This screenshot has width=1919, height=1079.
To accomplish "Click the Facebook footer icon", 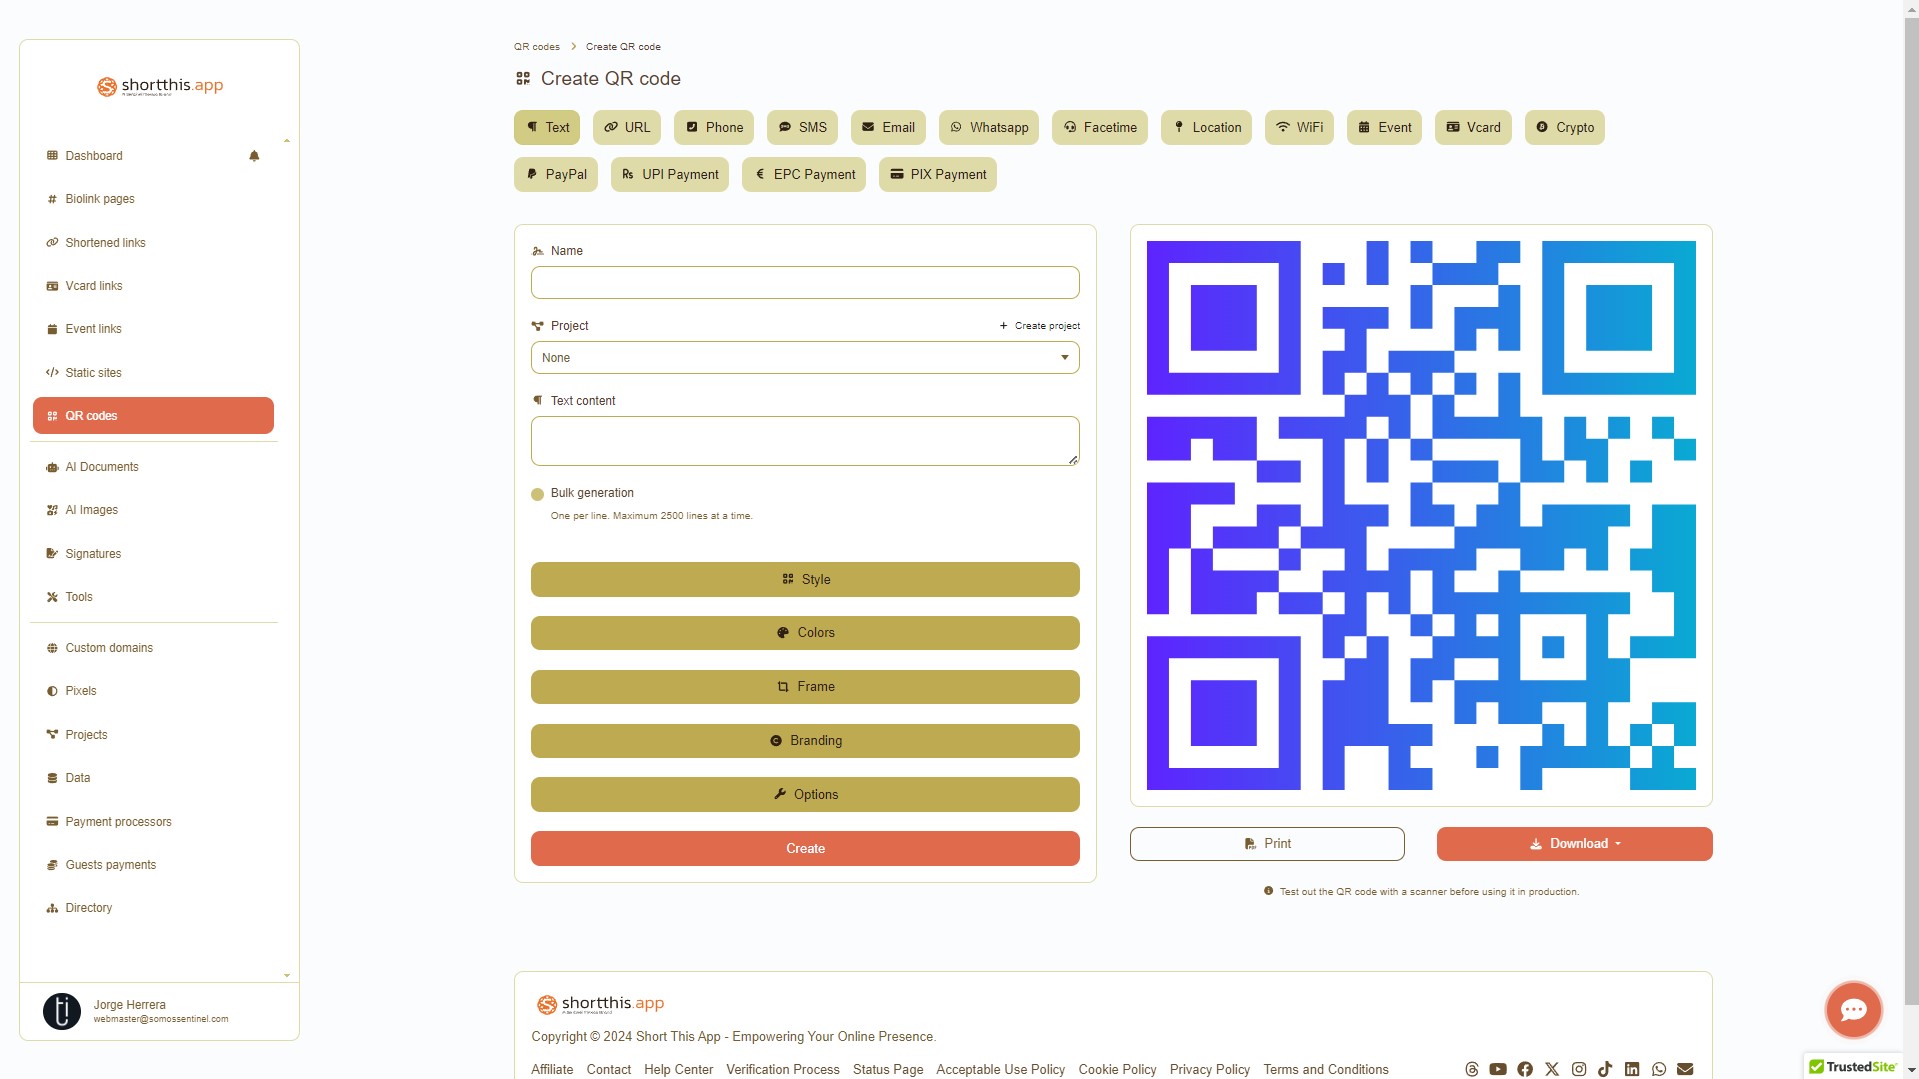I will click(x=1525, y=1069).
